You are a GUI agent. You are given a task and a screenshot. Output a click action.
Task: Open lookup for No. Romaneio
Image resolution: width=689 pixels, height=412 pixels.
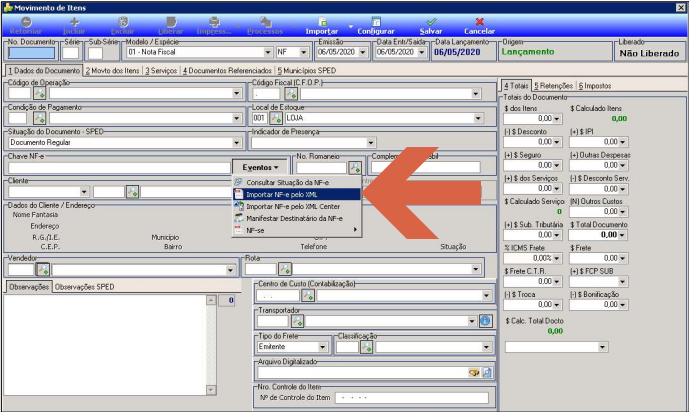[355, 167]
